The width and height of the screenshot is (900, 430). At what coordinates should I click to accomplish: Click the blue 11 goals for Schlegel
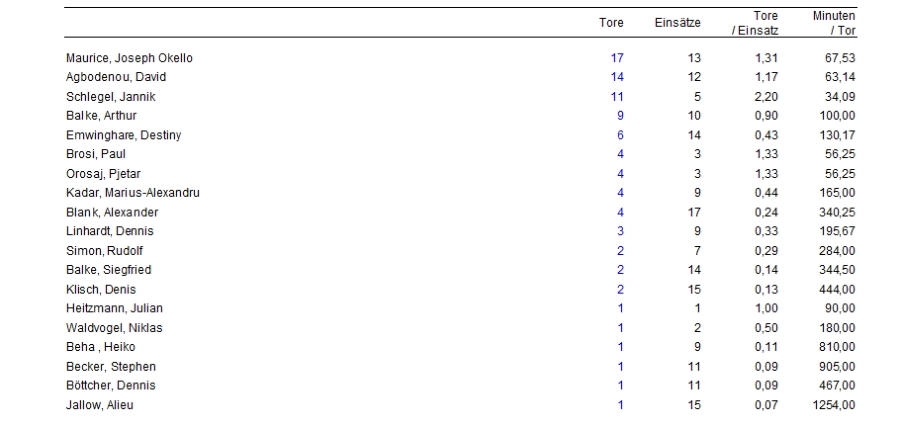click(x=617, y=96)
